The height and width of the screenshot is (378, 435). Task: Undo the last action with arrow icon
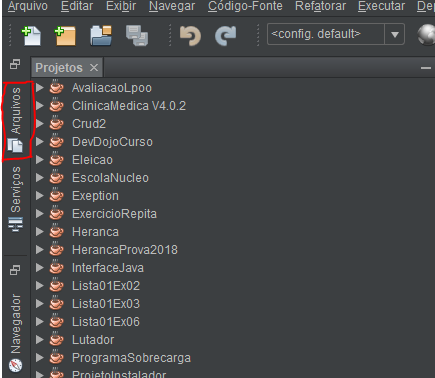pyautogui.click(x=190, y=36)
